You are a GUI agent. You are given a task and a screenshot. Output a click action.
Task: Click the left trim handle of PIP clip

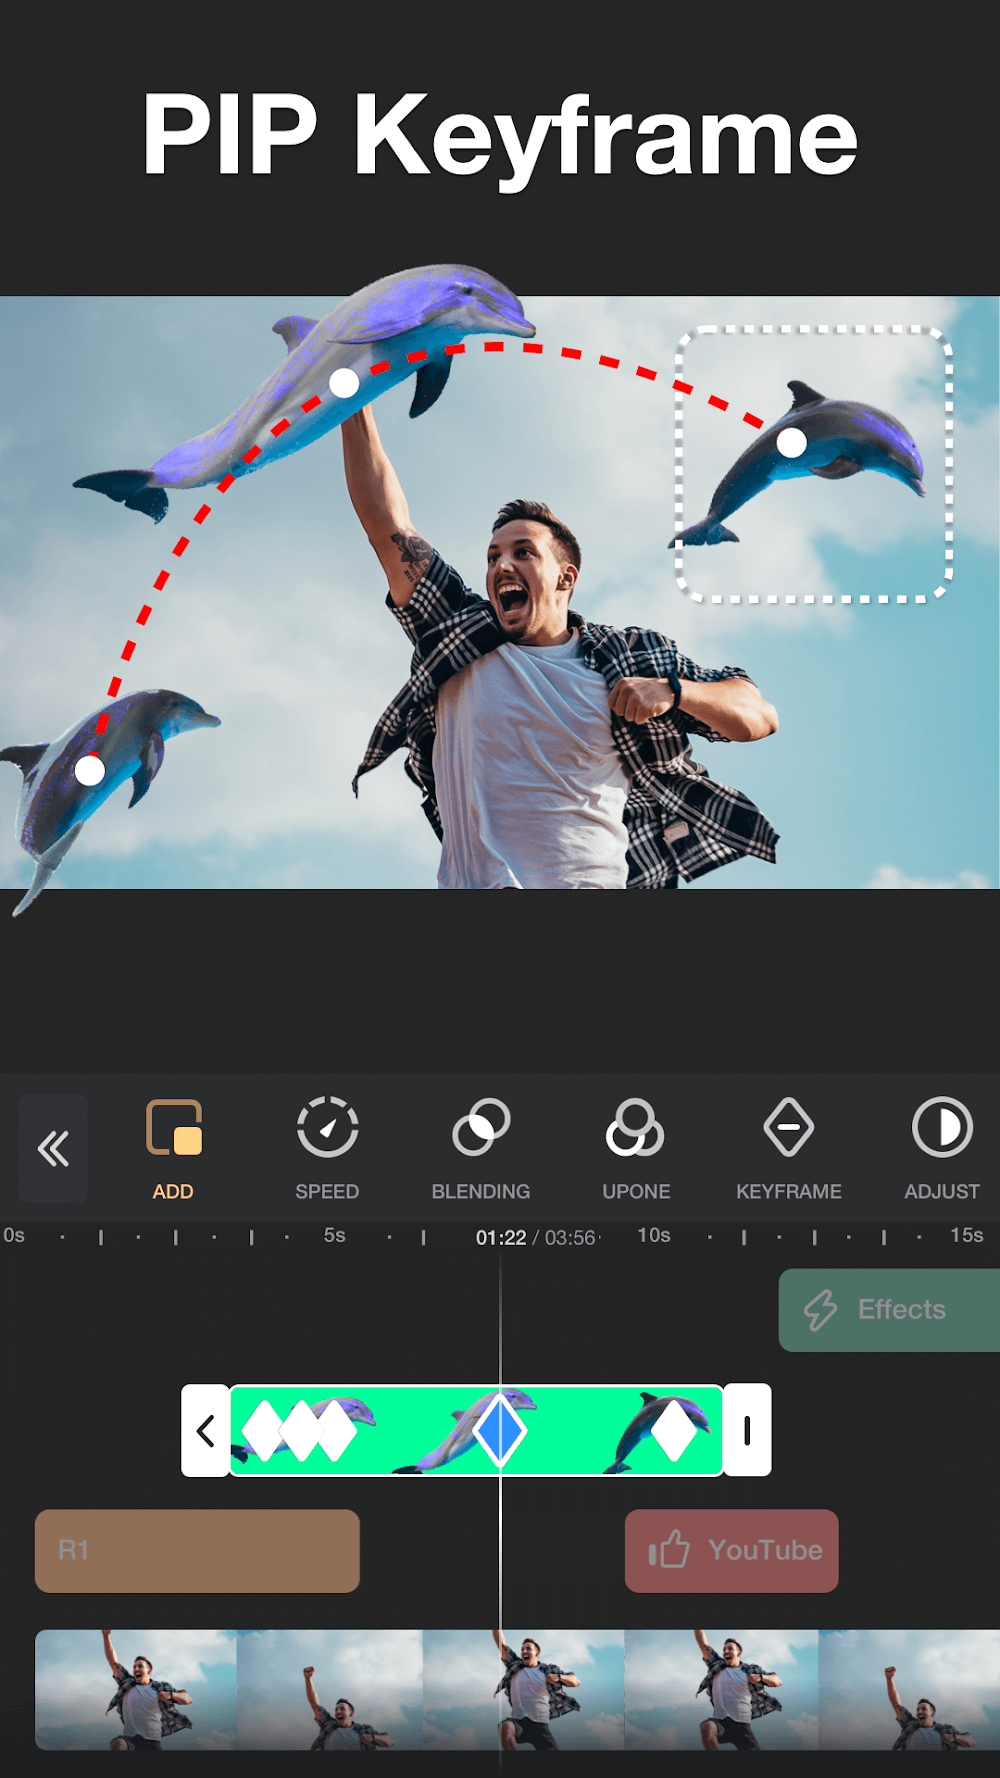[206, 1431]
